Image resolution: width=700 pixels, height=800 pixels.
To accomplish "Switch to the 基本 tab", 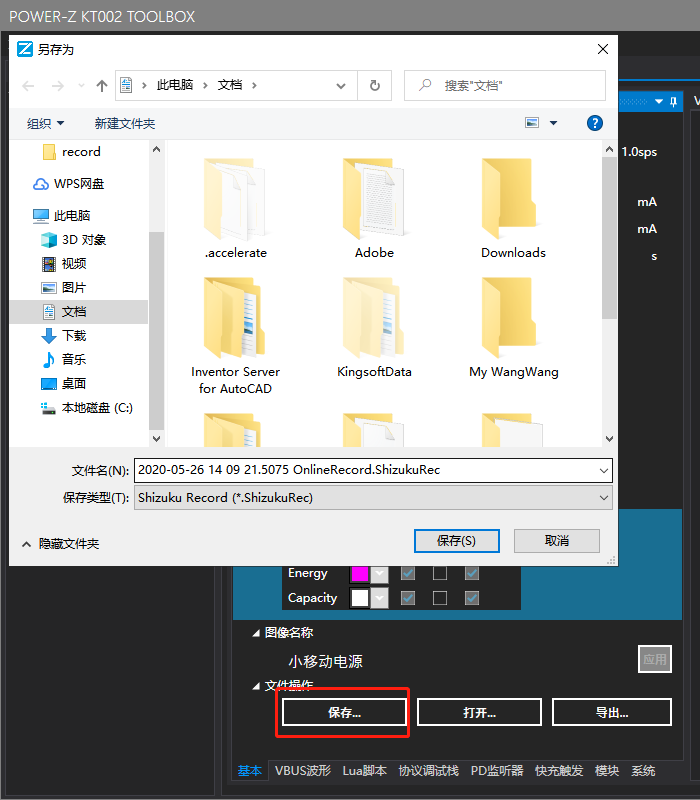I will [x=249, y=770].
